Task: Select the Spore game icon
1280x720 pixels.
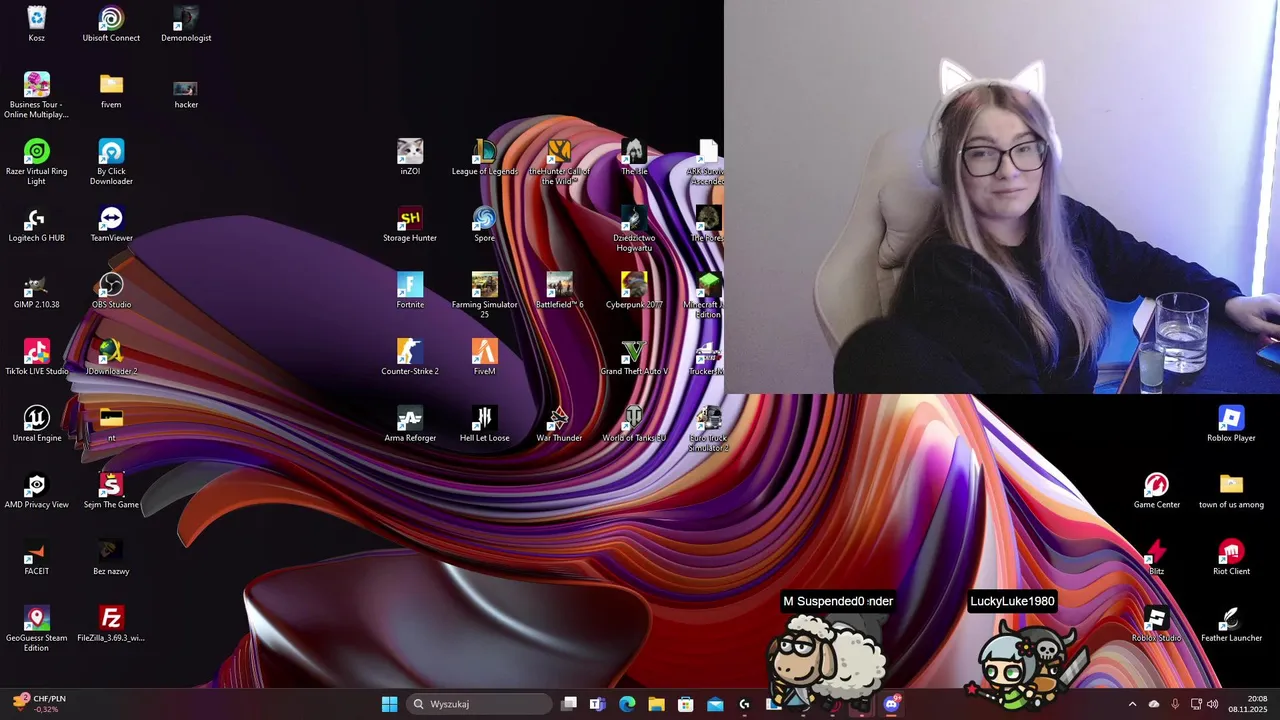Action: (x=484, y=224)
